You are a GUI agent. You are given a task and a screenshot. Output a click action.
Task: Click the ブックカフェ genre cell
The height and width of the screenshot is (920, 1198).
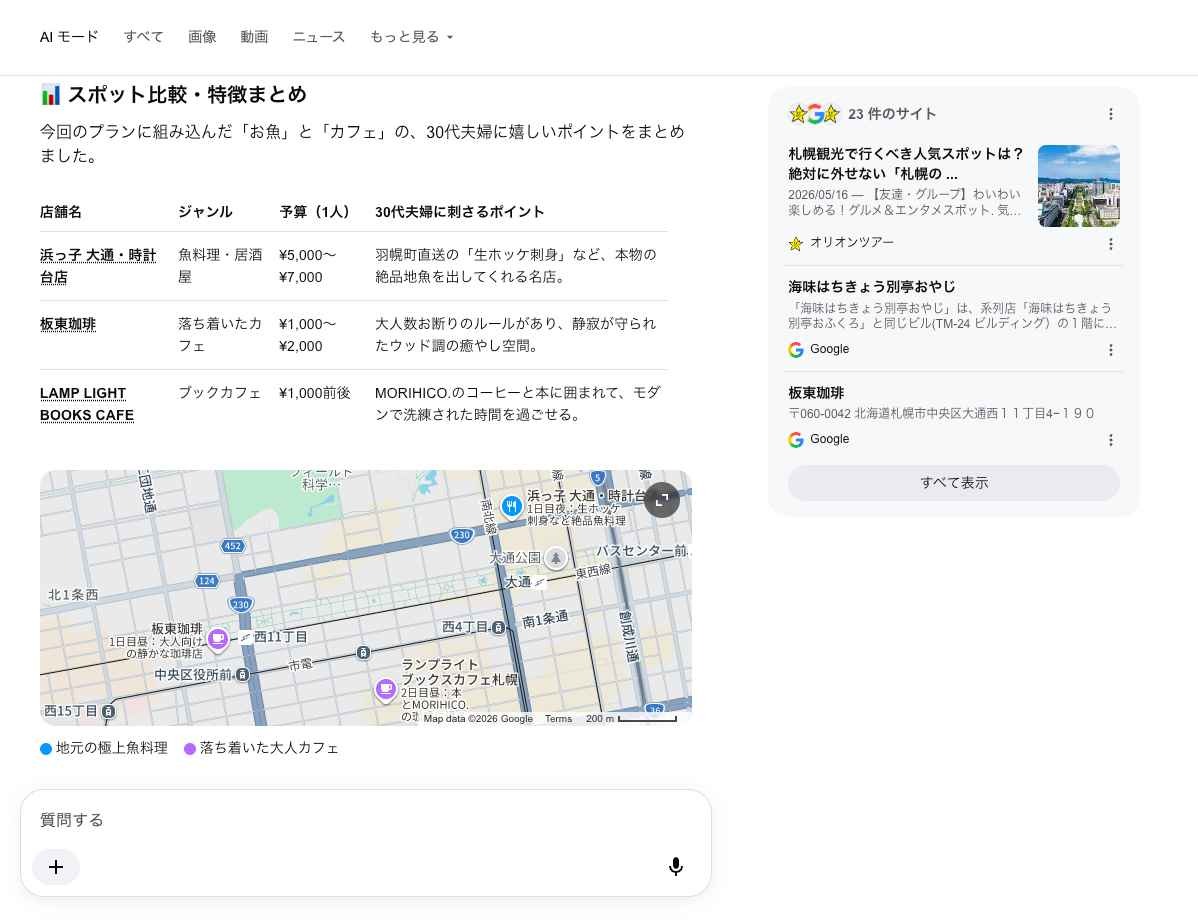point(219,393)
